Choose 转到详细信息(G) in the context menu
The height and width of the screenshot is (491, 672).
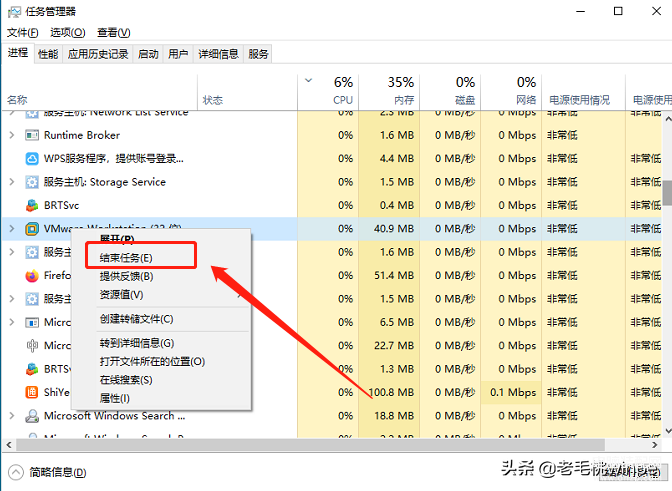(x=161, y=343)
